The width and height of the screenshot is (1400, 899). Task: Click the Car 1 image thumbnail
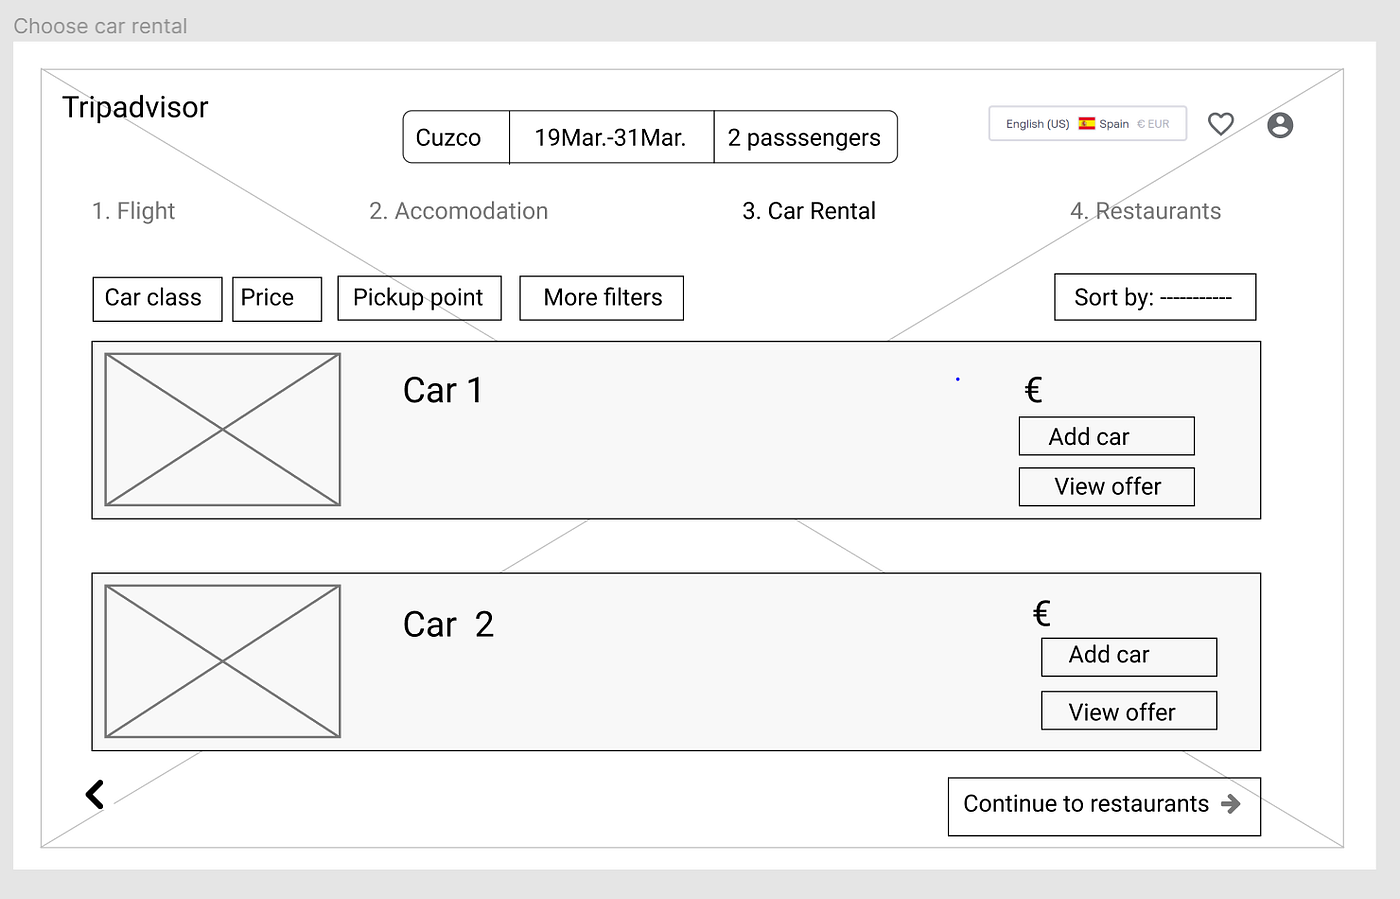coord(222,429)
